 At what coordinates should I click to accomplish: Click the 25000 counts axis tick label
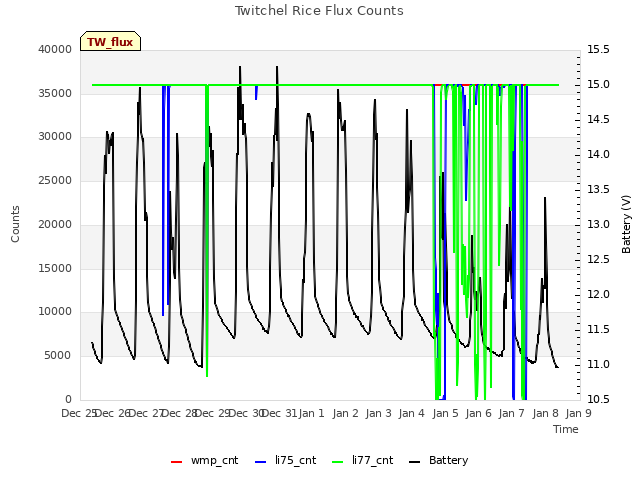coord(55,180)
